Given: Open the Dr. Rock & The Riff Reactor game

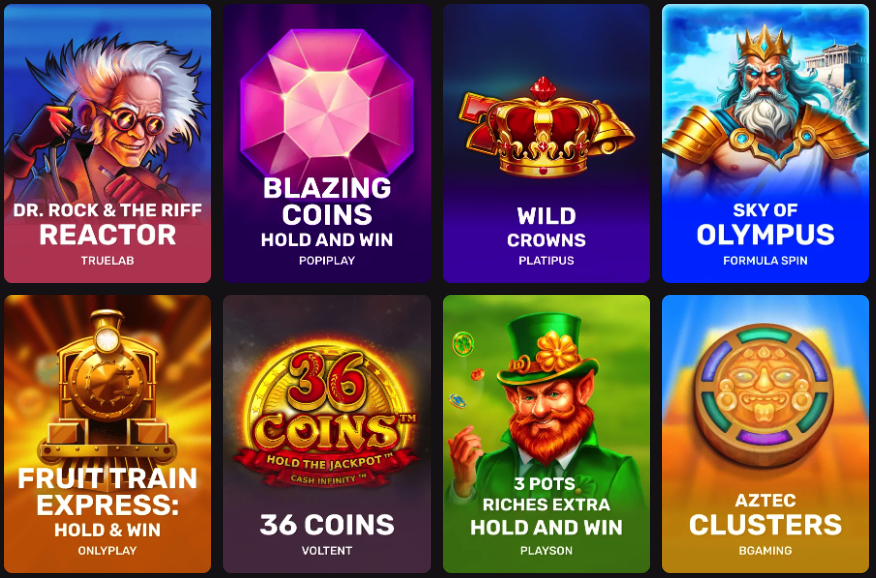Looking at the screenshot, I should pos(107,143).
